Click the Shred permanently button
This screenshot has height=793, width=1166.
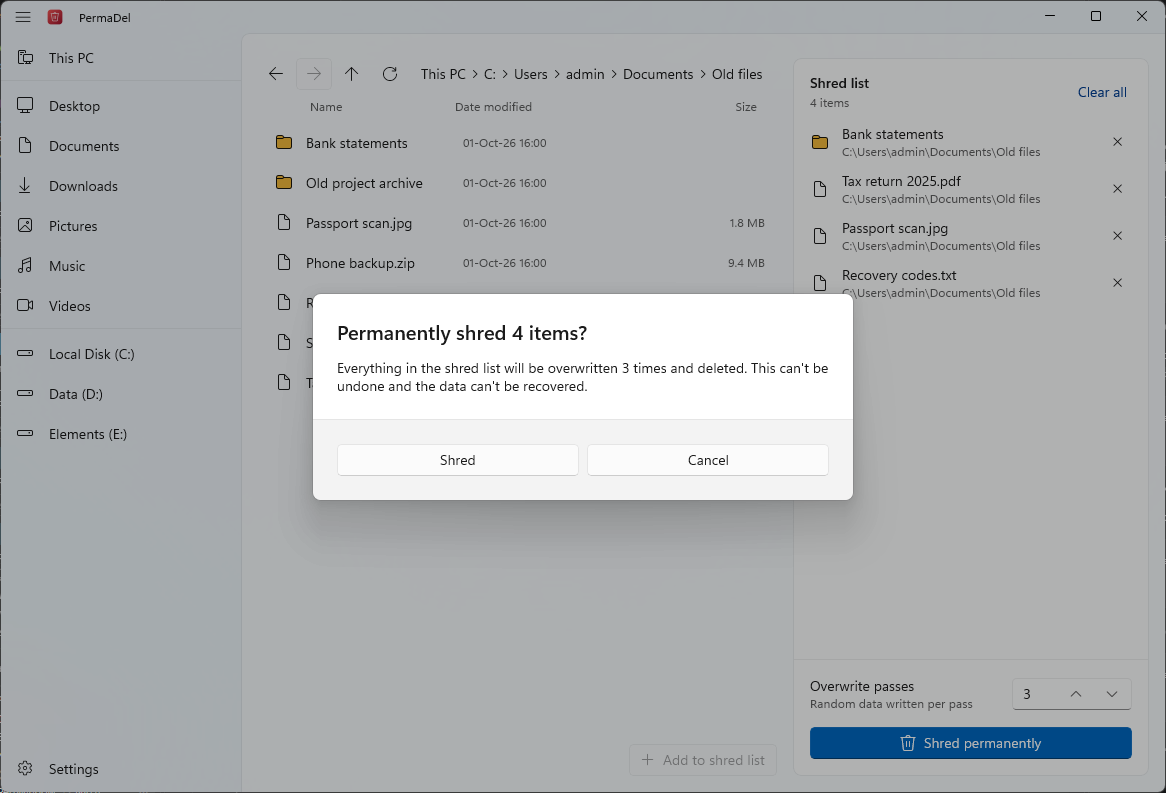coord(970,743)
